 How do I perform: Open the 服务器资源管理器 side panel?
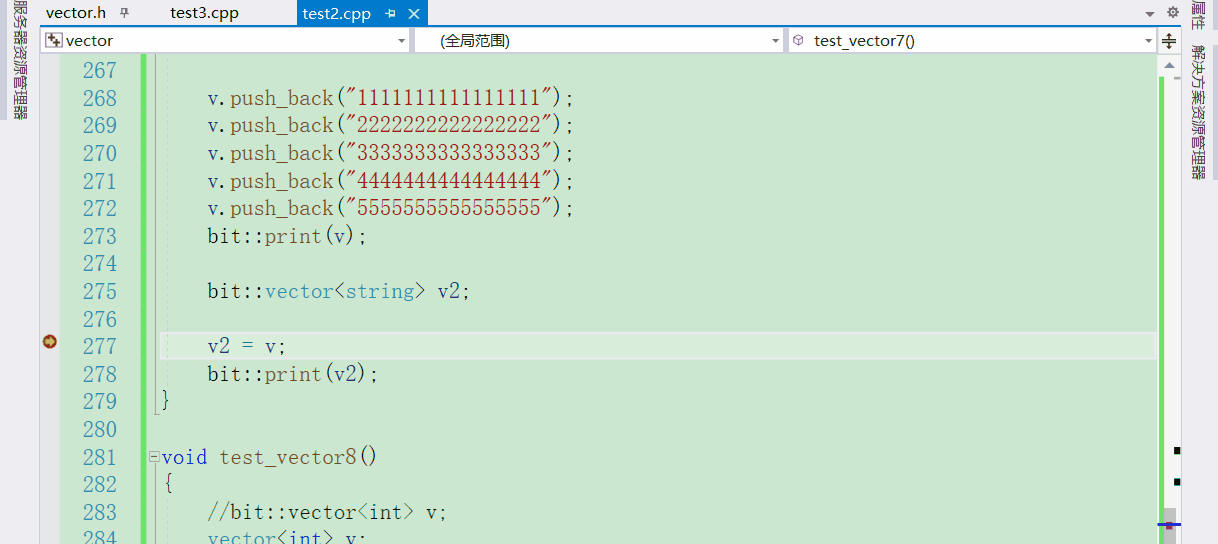[x=19, y=60]
